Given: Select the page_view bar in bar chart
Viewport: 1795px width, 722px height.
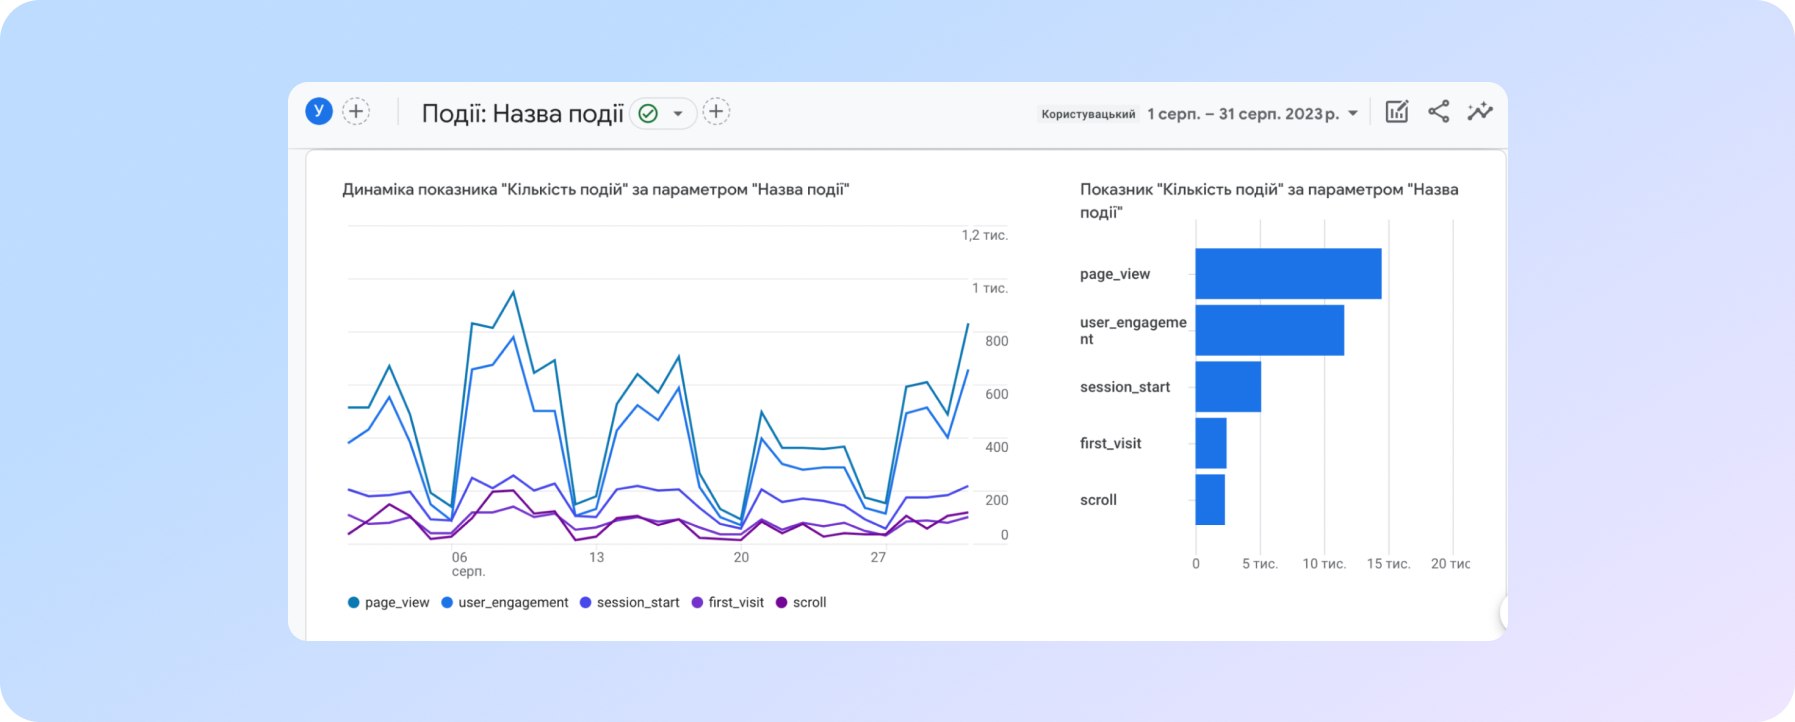Looking at the screenshot, I should pyautogui.click(x=1288, y=274).
